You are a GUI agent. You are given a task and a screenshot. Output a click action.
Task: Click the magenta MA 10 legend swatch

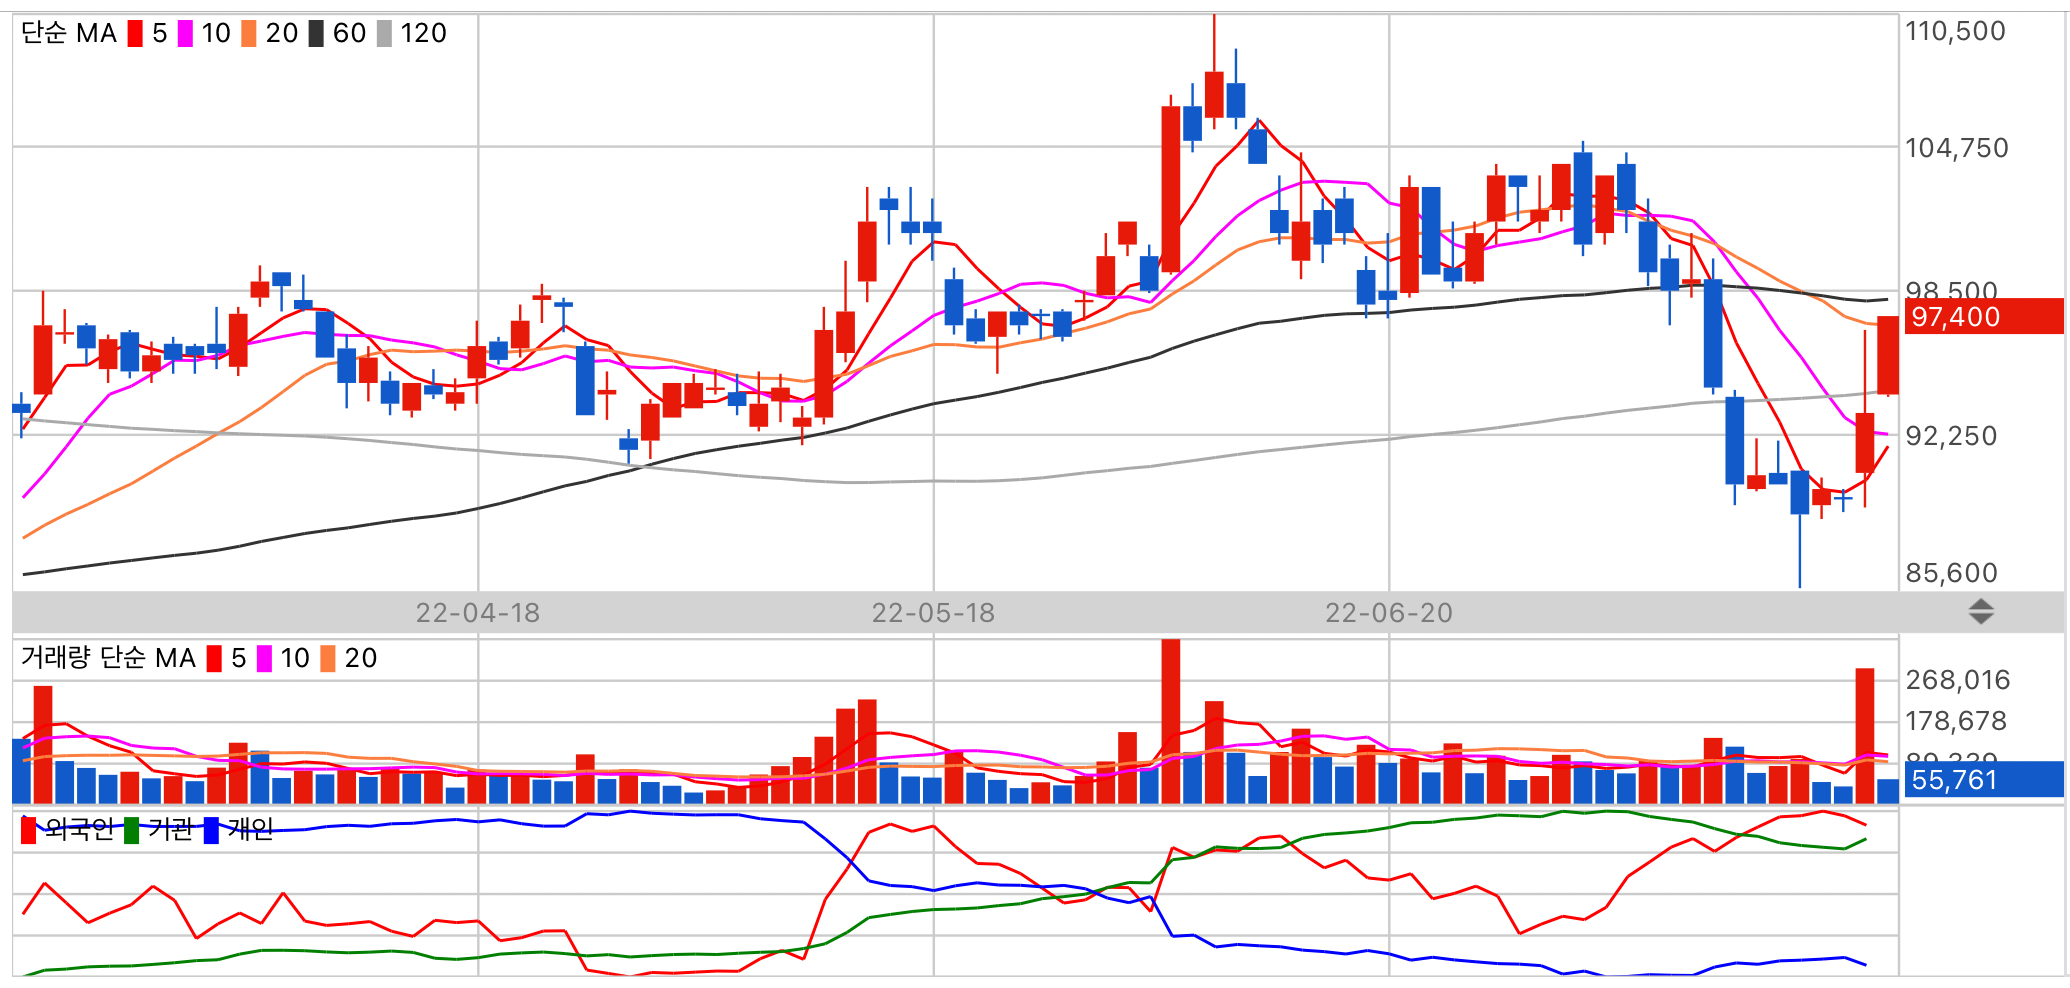pos(185,34)
